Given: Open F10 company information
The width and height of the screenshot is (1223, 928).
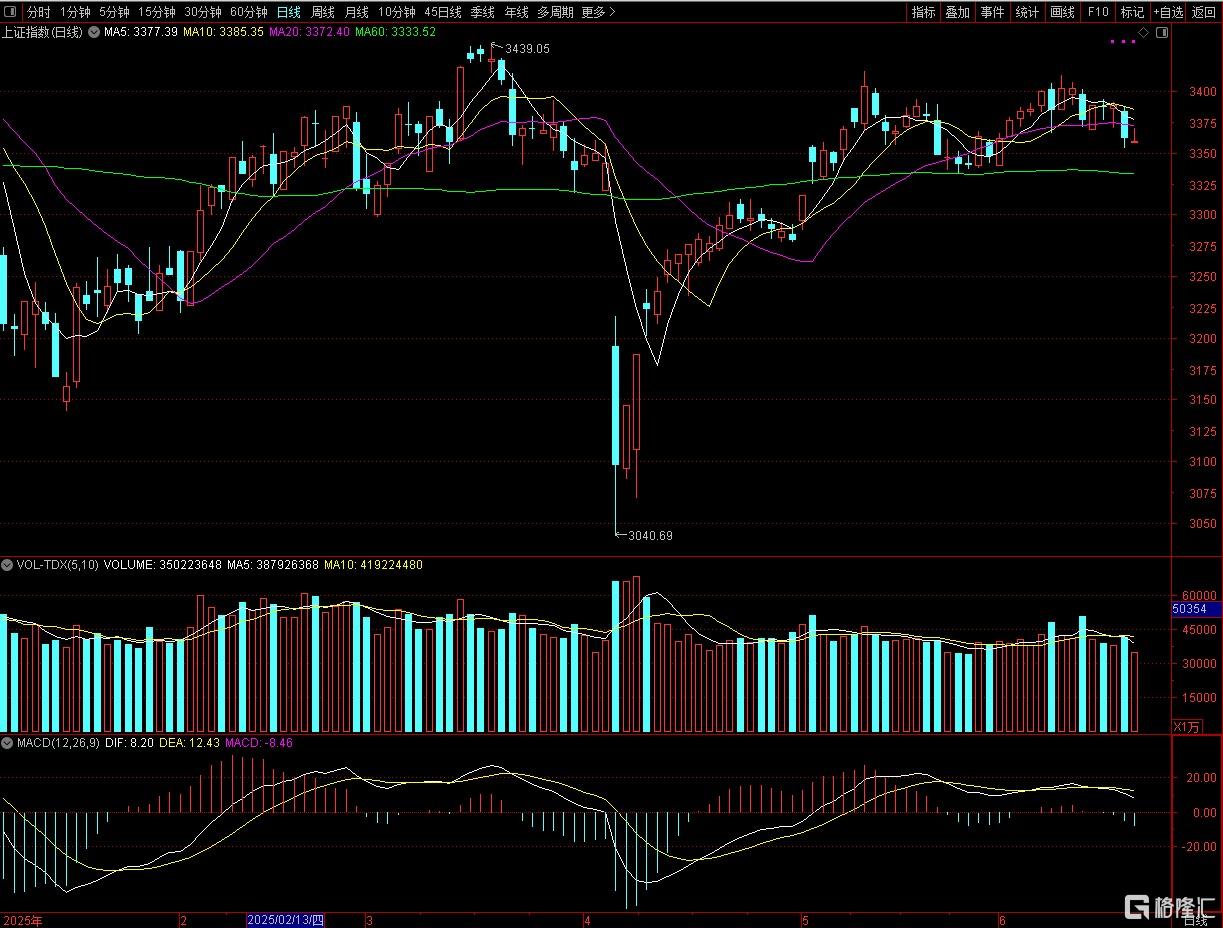Looking at the screenshot, I should [1098, 12].
